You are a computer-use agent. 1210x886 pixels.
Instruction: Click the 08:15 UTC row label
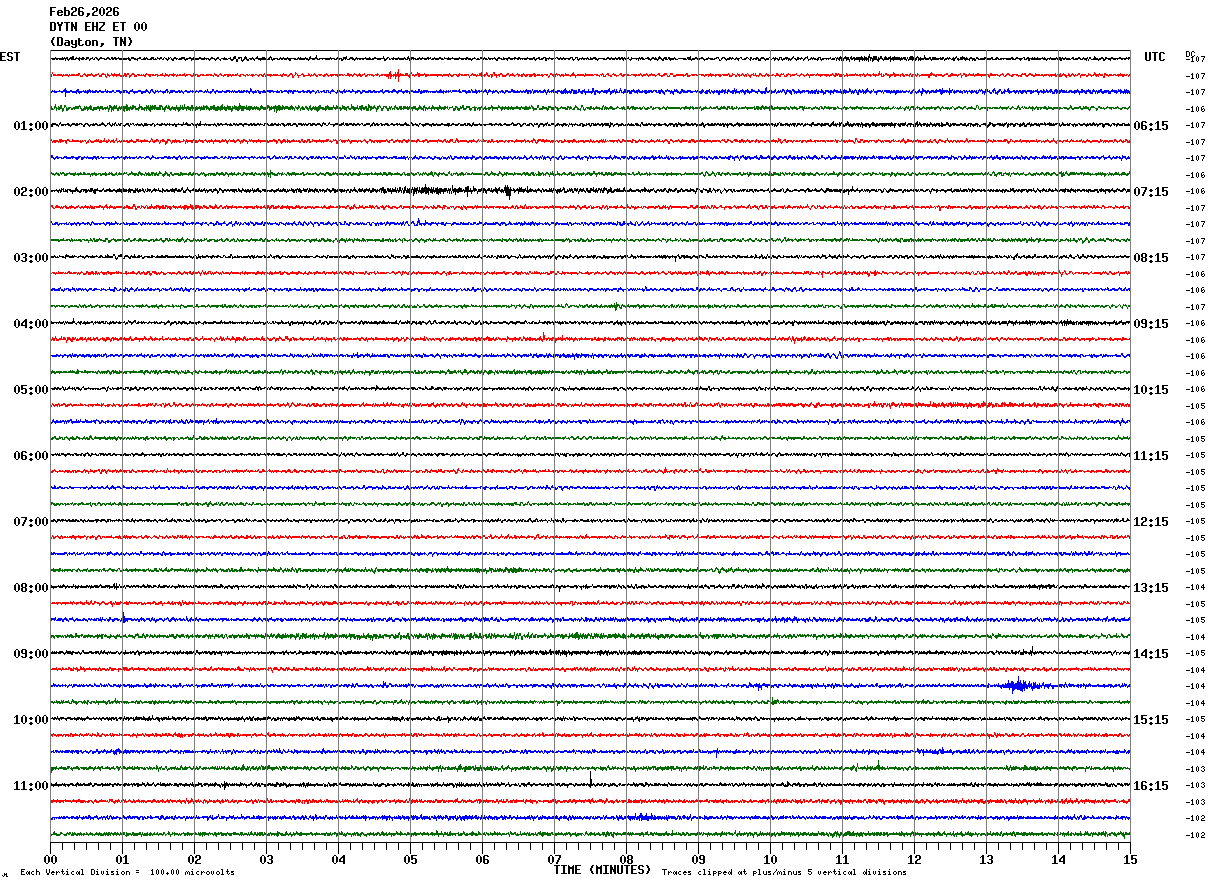pyautogui.click(x=1151, y=258)
